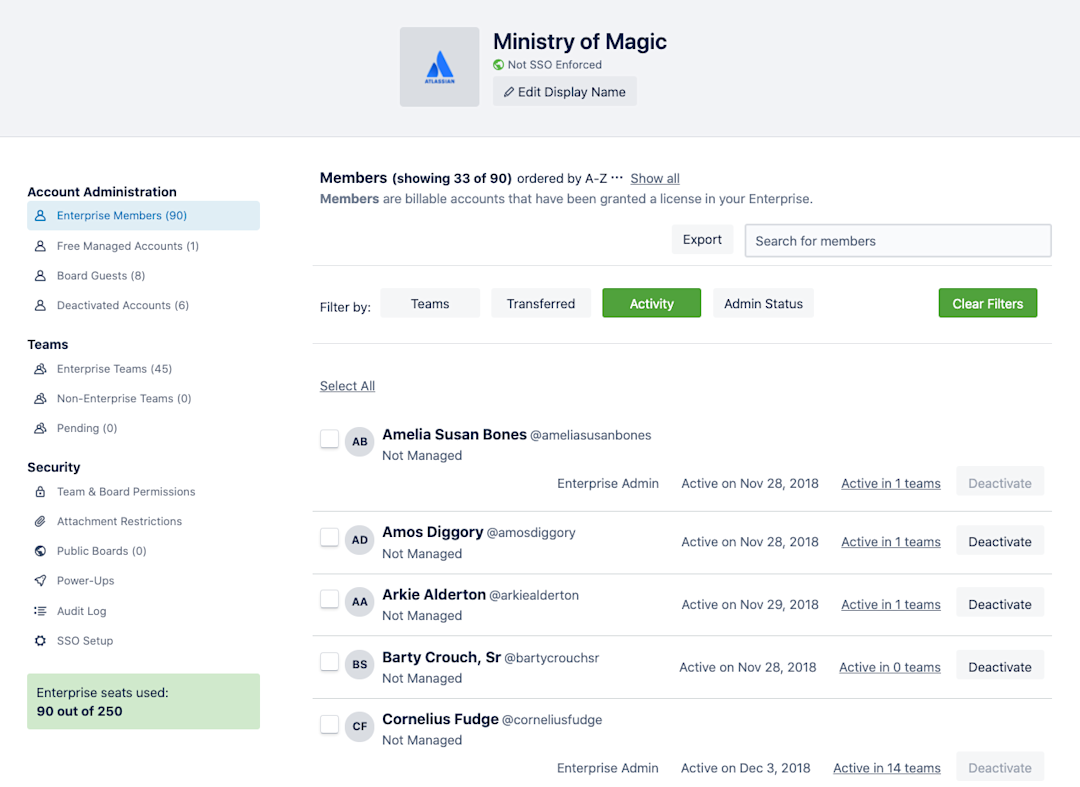Click the Audit Log list icon
The height and width of the screenshot is (787, 1080).
coord(40,611)
